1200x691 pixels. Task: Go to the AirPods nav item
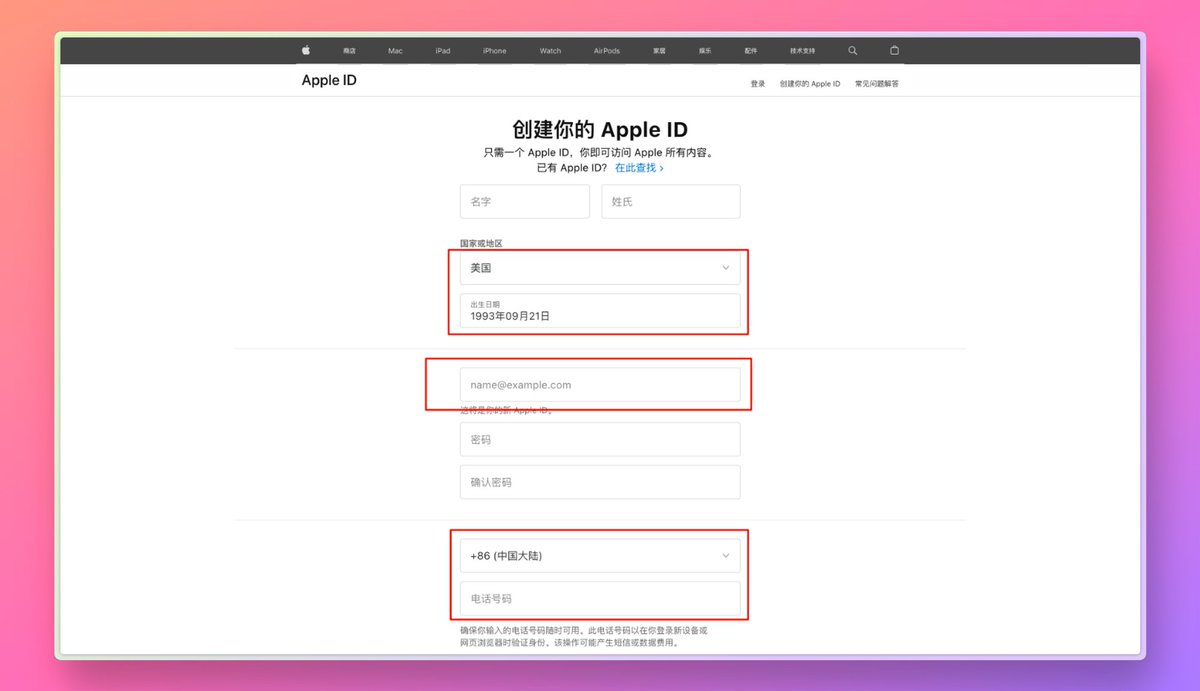606,51
